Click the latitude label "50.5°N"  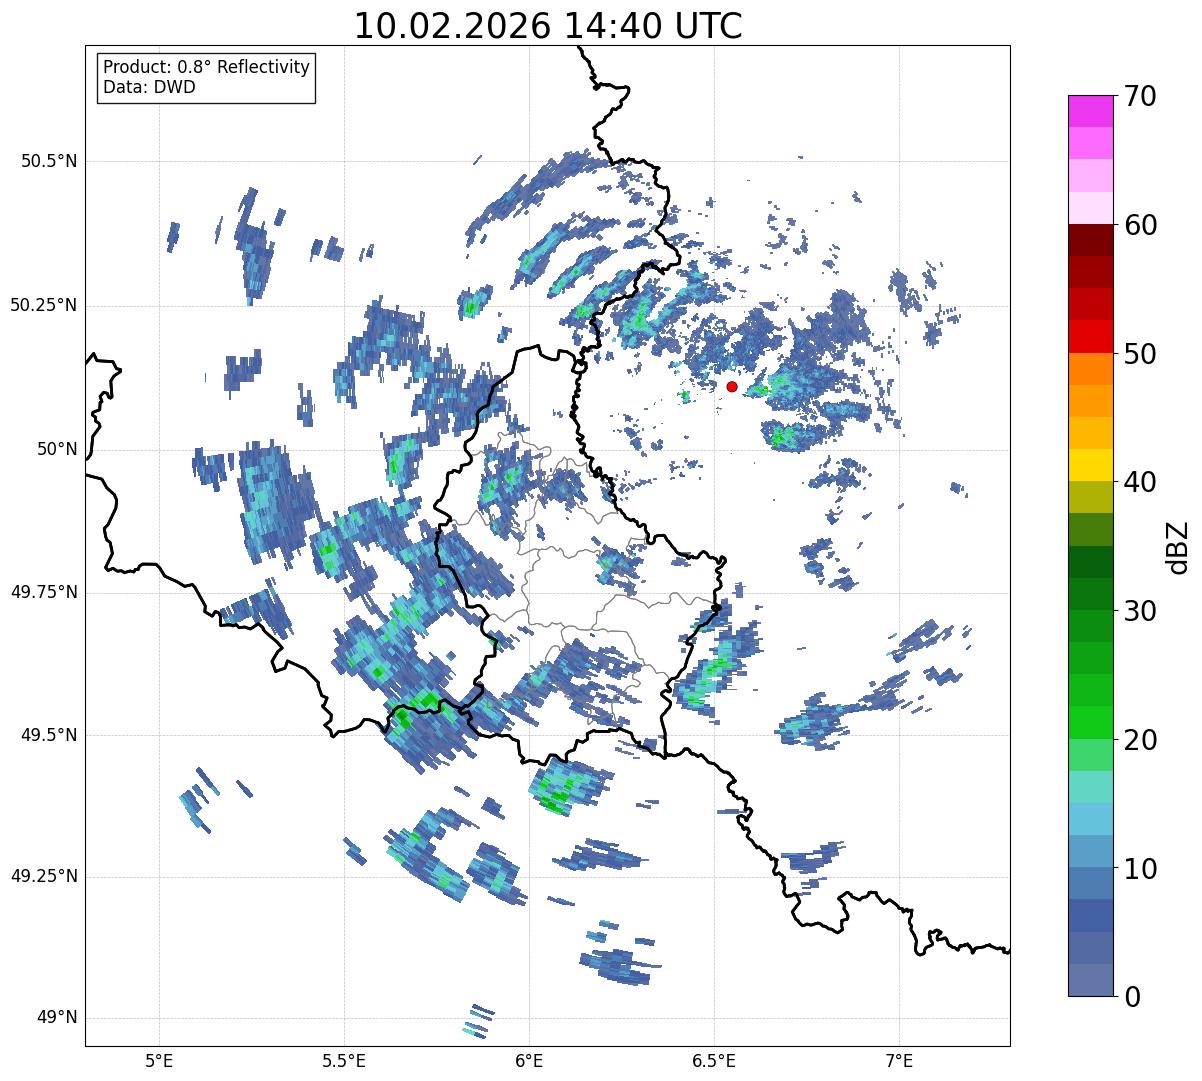click(x=49, y=161)
